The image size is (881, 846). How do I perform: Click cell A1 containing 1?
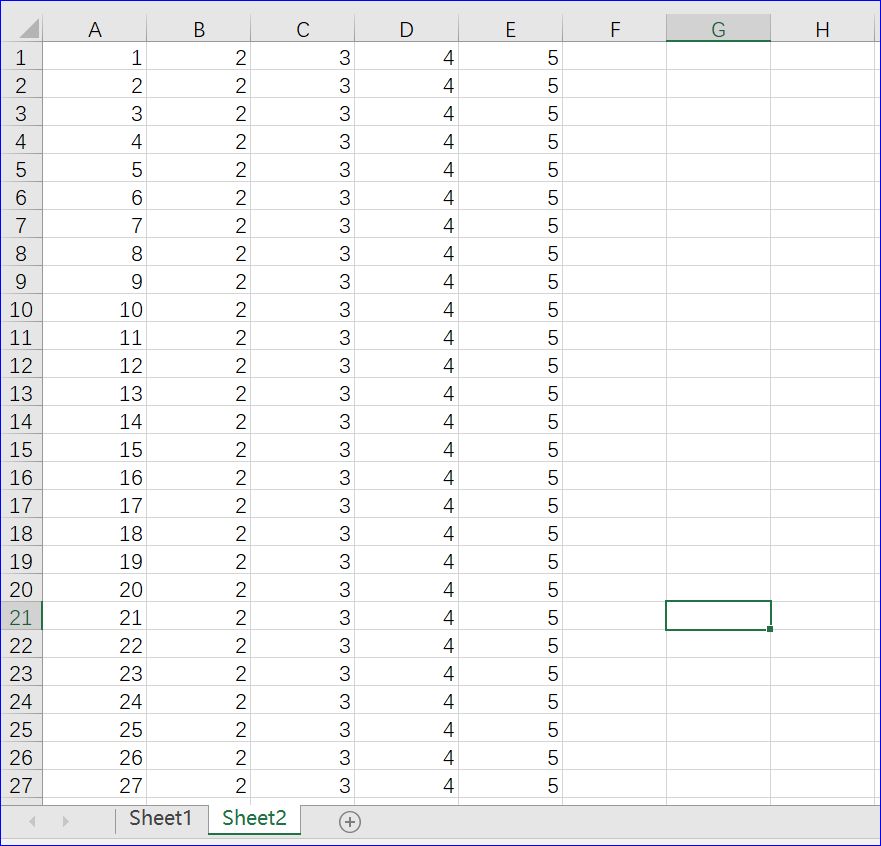coord(94,57)
